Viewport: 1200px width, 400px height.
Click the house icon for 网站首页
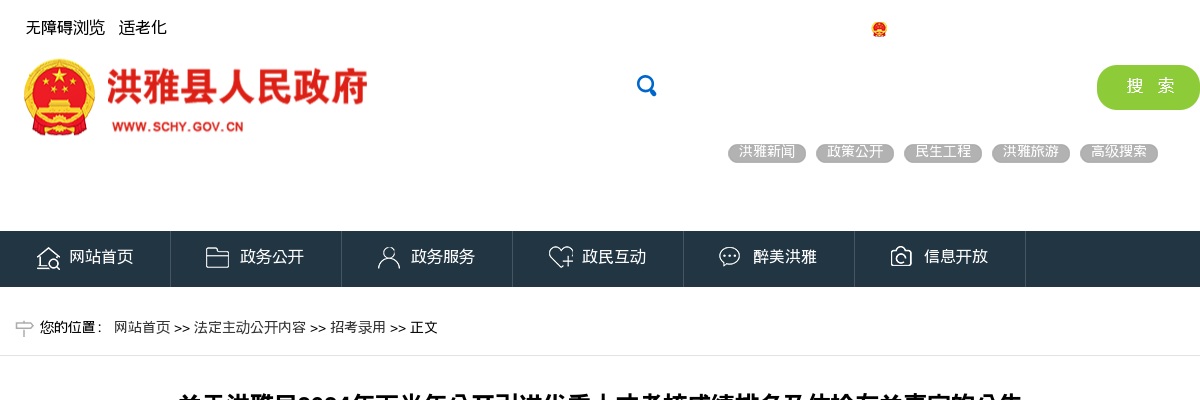[x=48, y=258]
